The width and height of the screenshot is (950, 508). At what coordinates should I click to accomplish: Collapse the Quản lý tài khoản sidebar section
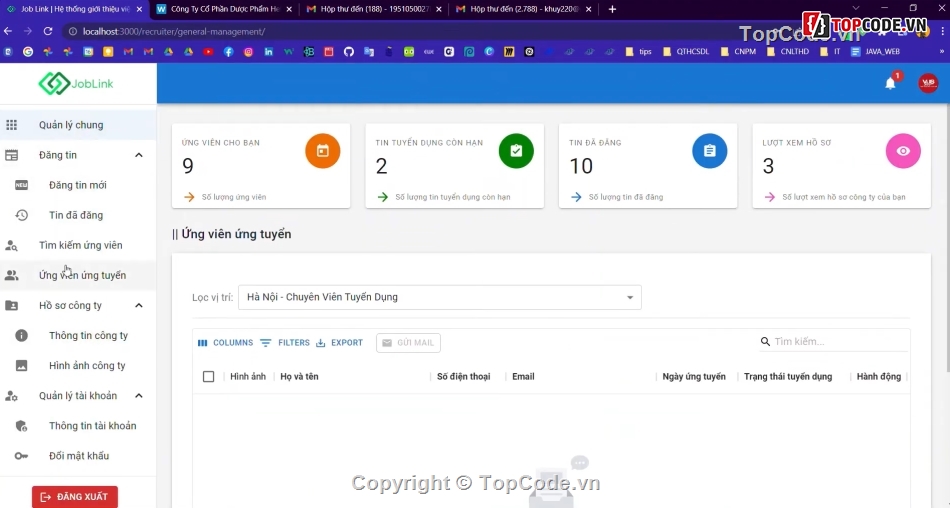coord(139,396)
